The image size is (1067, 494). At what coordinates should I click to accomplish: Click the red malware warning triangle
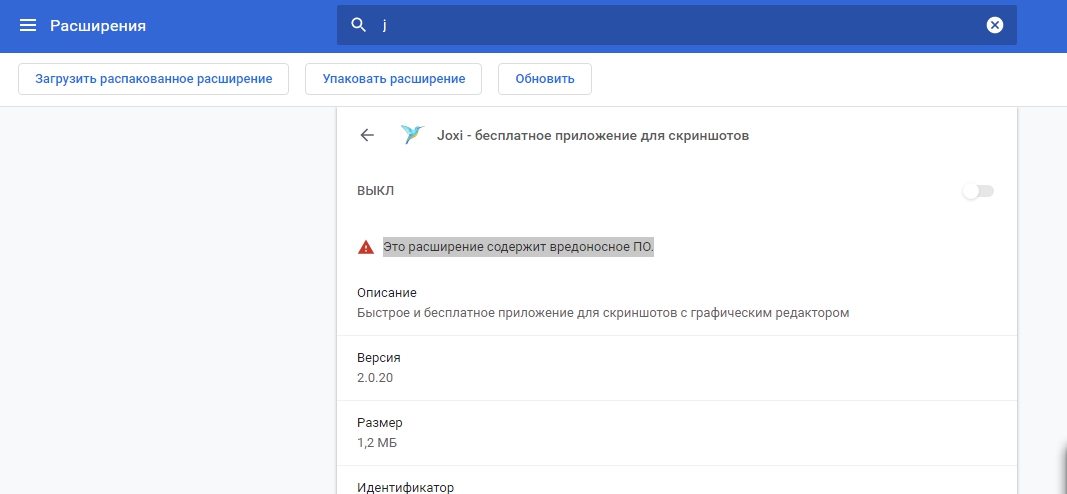tap(366, 247)
